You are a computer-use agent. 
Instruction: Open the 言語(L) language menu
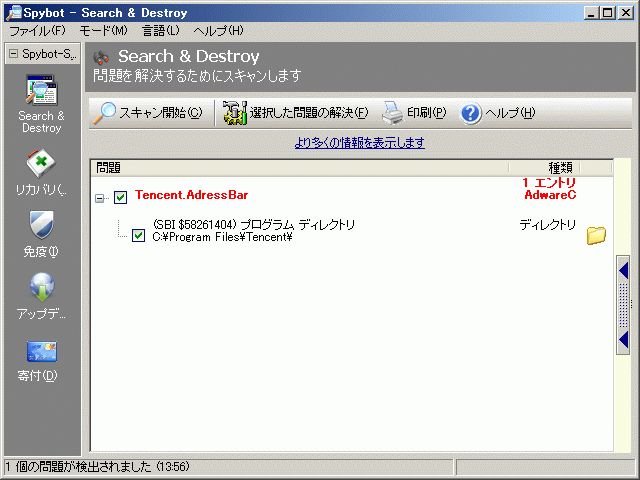click(x=160, y=31)
